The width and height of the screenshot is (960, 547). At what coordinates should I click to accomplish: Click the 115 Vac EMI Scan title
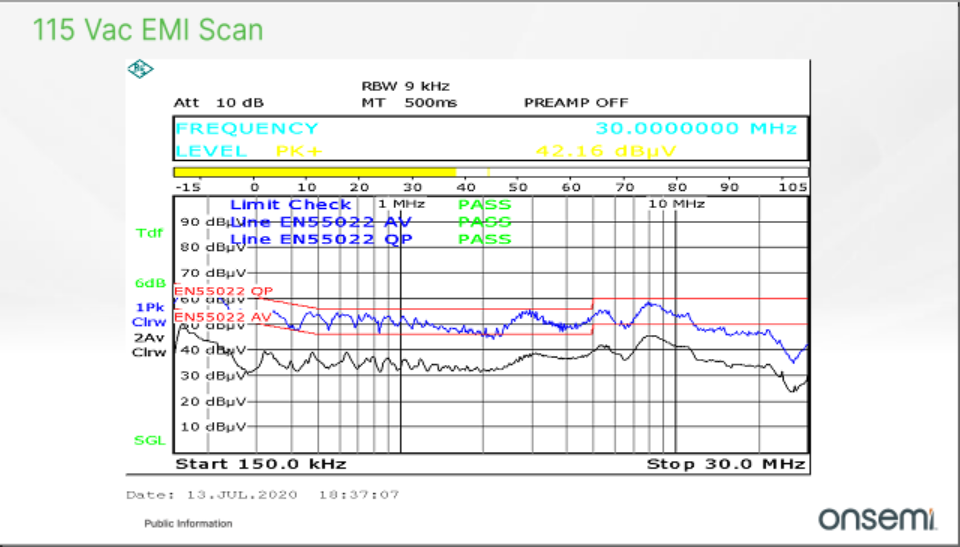click(148, 30)
